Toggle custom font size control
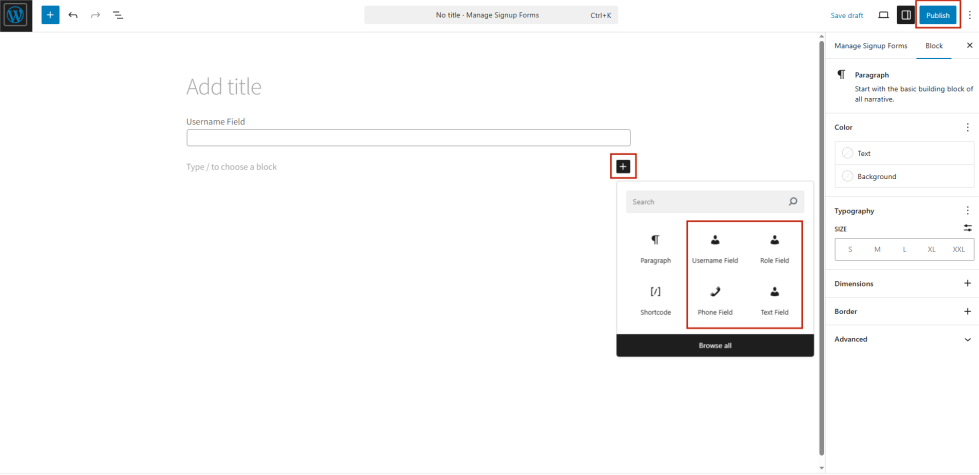The image size is (979, 475). point(968,228)
